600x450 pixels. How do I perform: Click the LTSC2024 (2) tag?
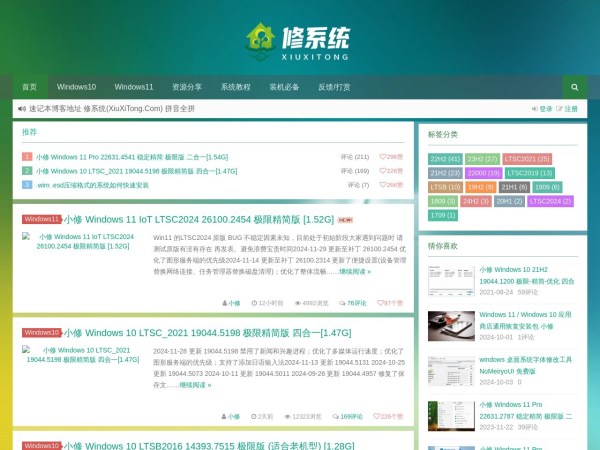[549, 201]
